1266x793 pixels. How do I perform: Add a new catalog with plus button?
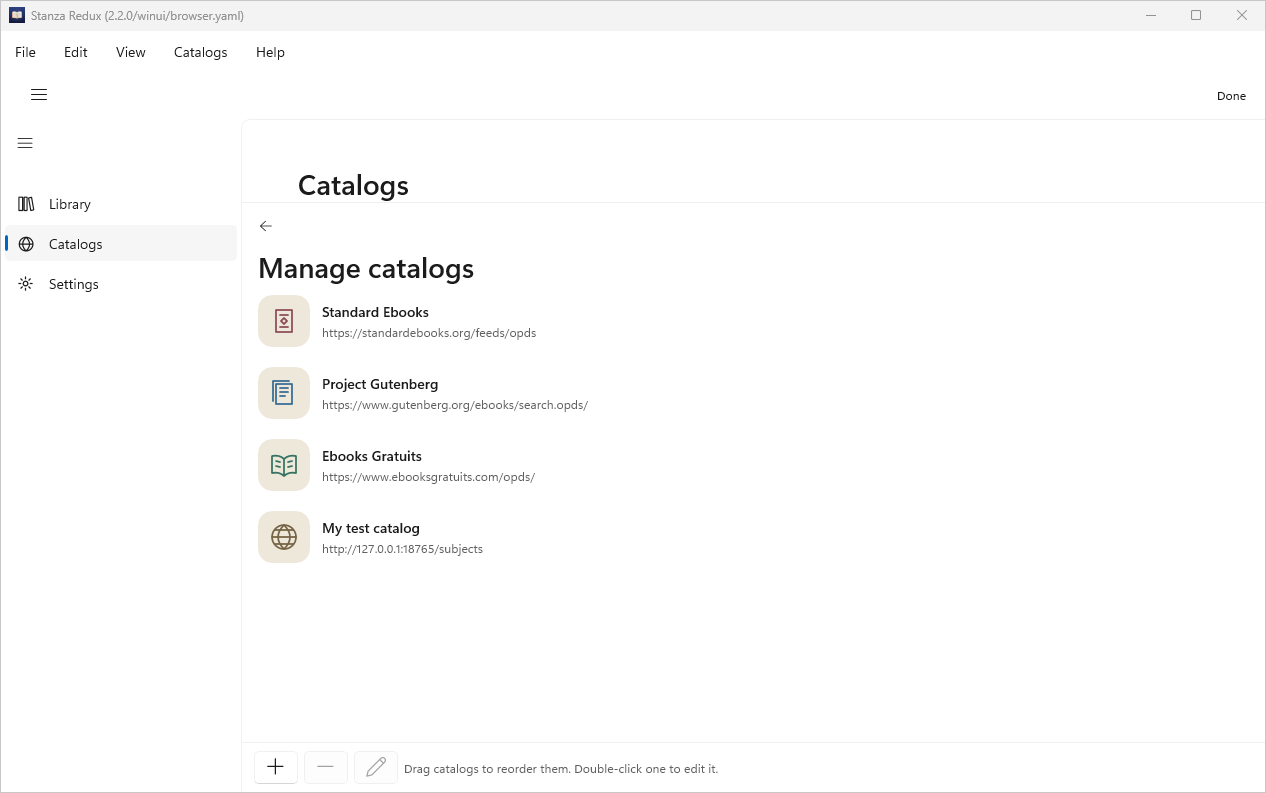[276, 767]
